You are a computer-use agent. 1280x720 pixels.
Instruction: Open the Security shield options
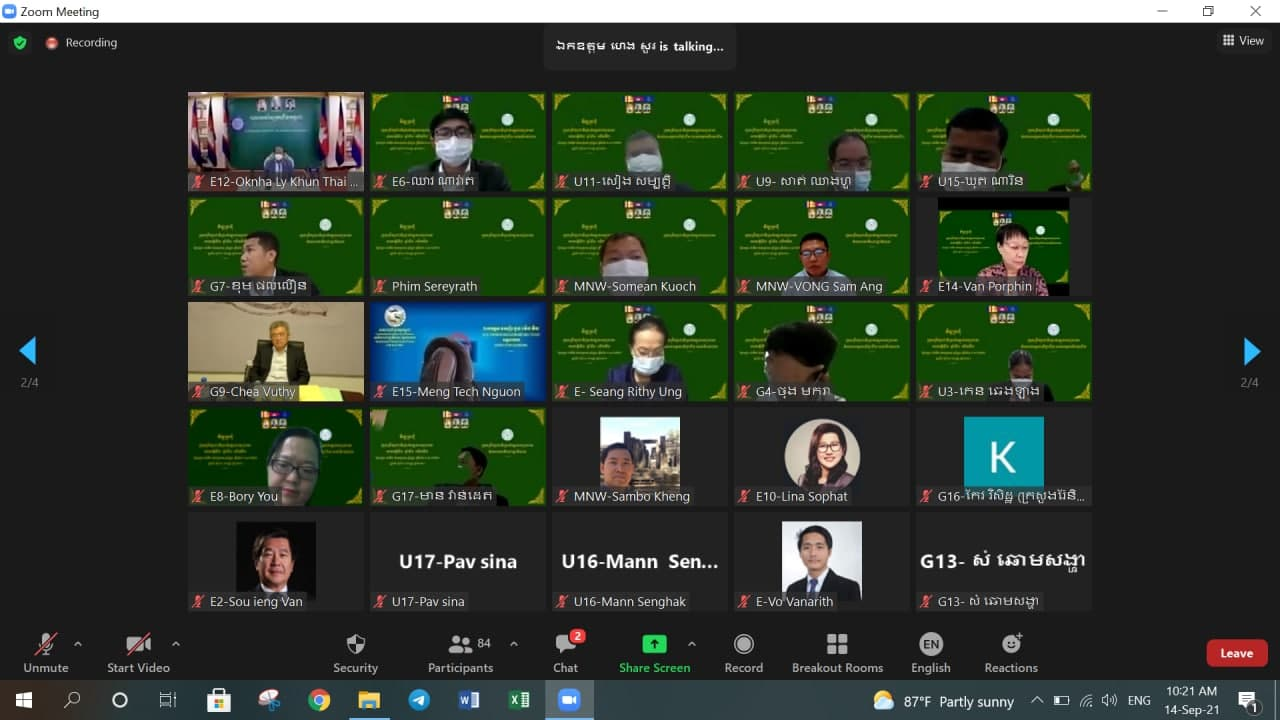pyautogui.click(x=355, y=644)
